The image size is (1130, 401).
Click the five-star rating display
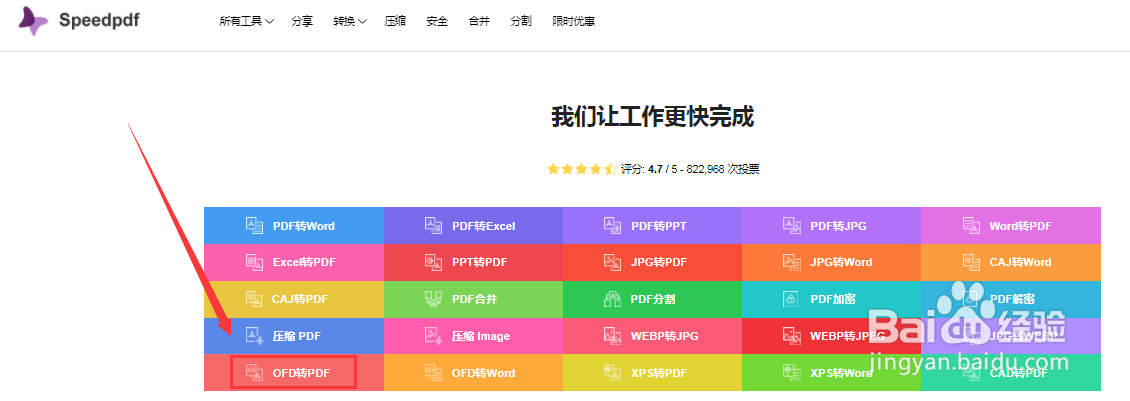(x=582, y=169)
